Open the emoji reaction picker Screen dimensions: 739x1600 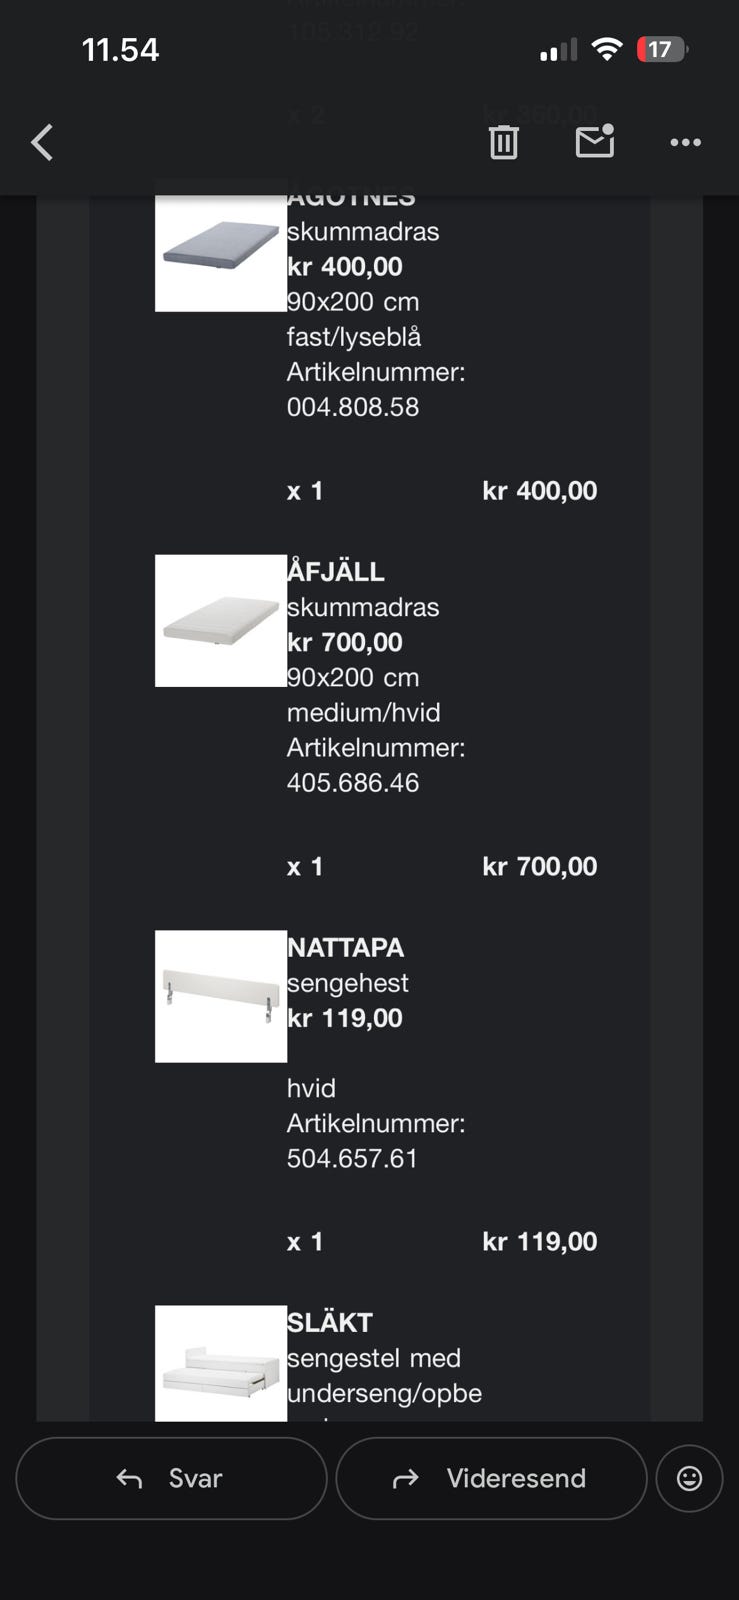(689, 1478)
